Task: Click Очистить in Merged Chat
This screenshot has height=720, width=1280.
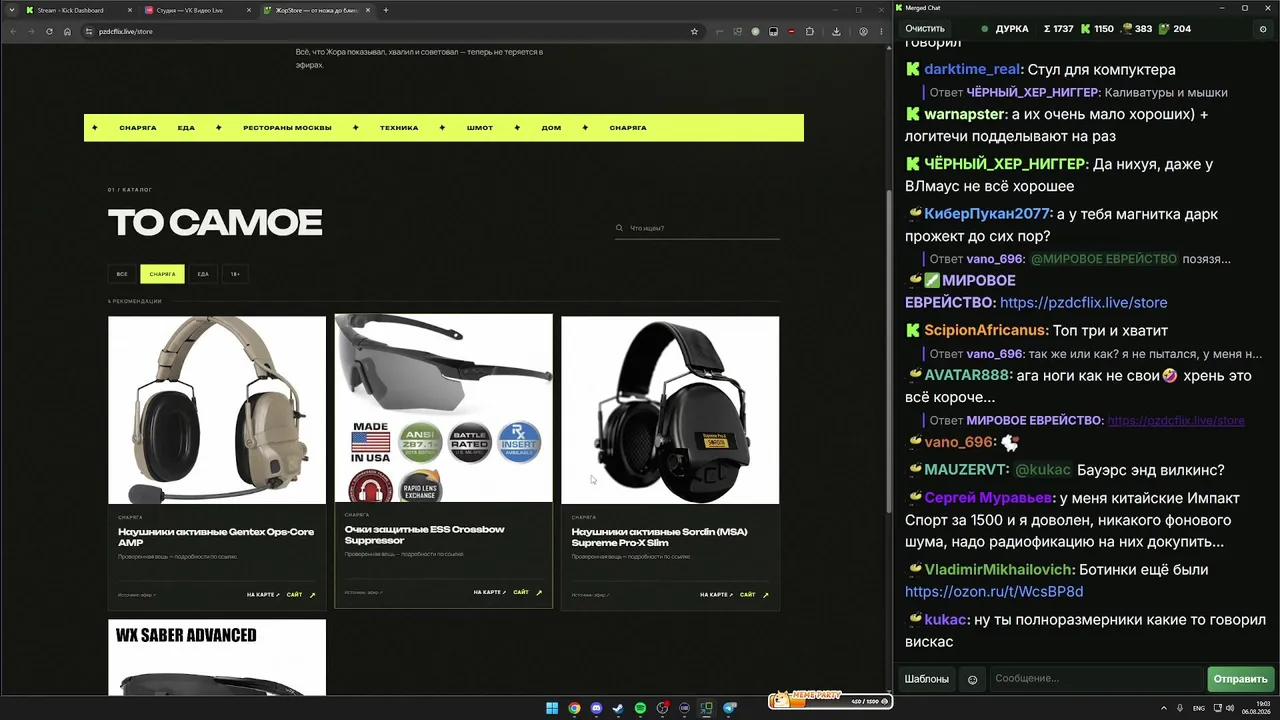Action: click(925, 29)
